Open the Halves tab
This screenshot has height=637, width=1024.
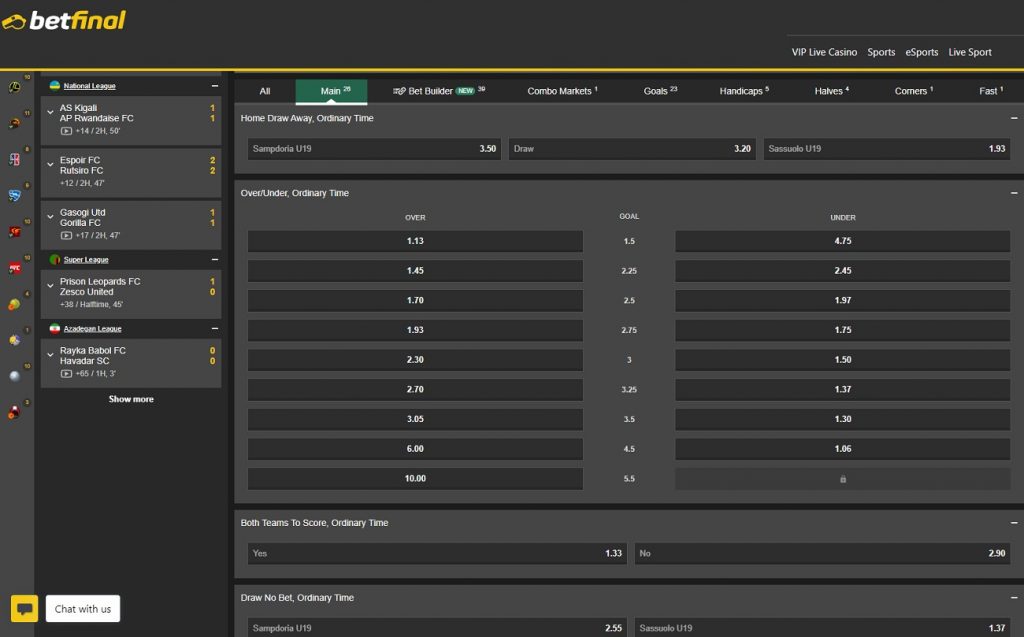[831, 91]
